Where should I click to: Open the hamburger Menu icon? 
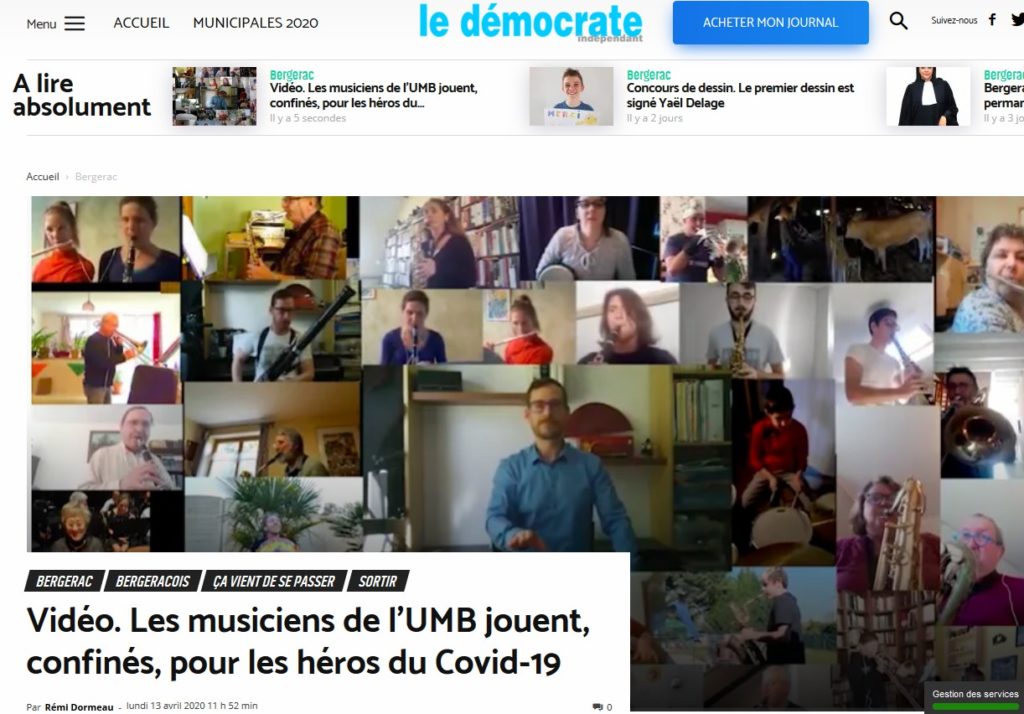coord(74,24)
